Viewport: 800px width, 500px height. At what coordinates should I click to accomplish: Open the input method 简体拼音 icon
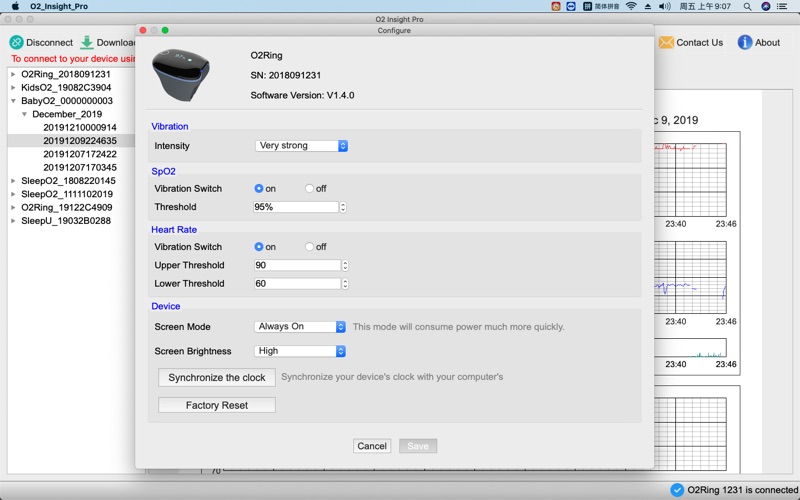601,6
